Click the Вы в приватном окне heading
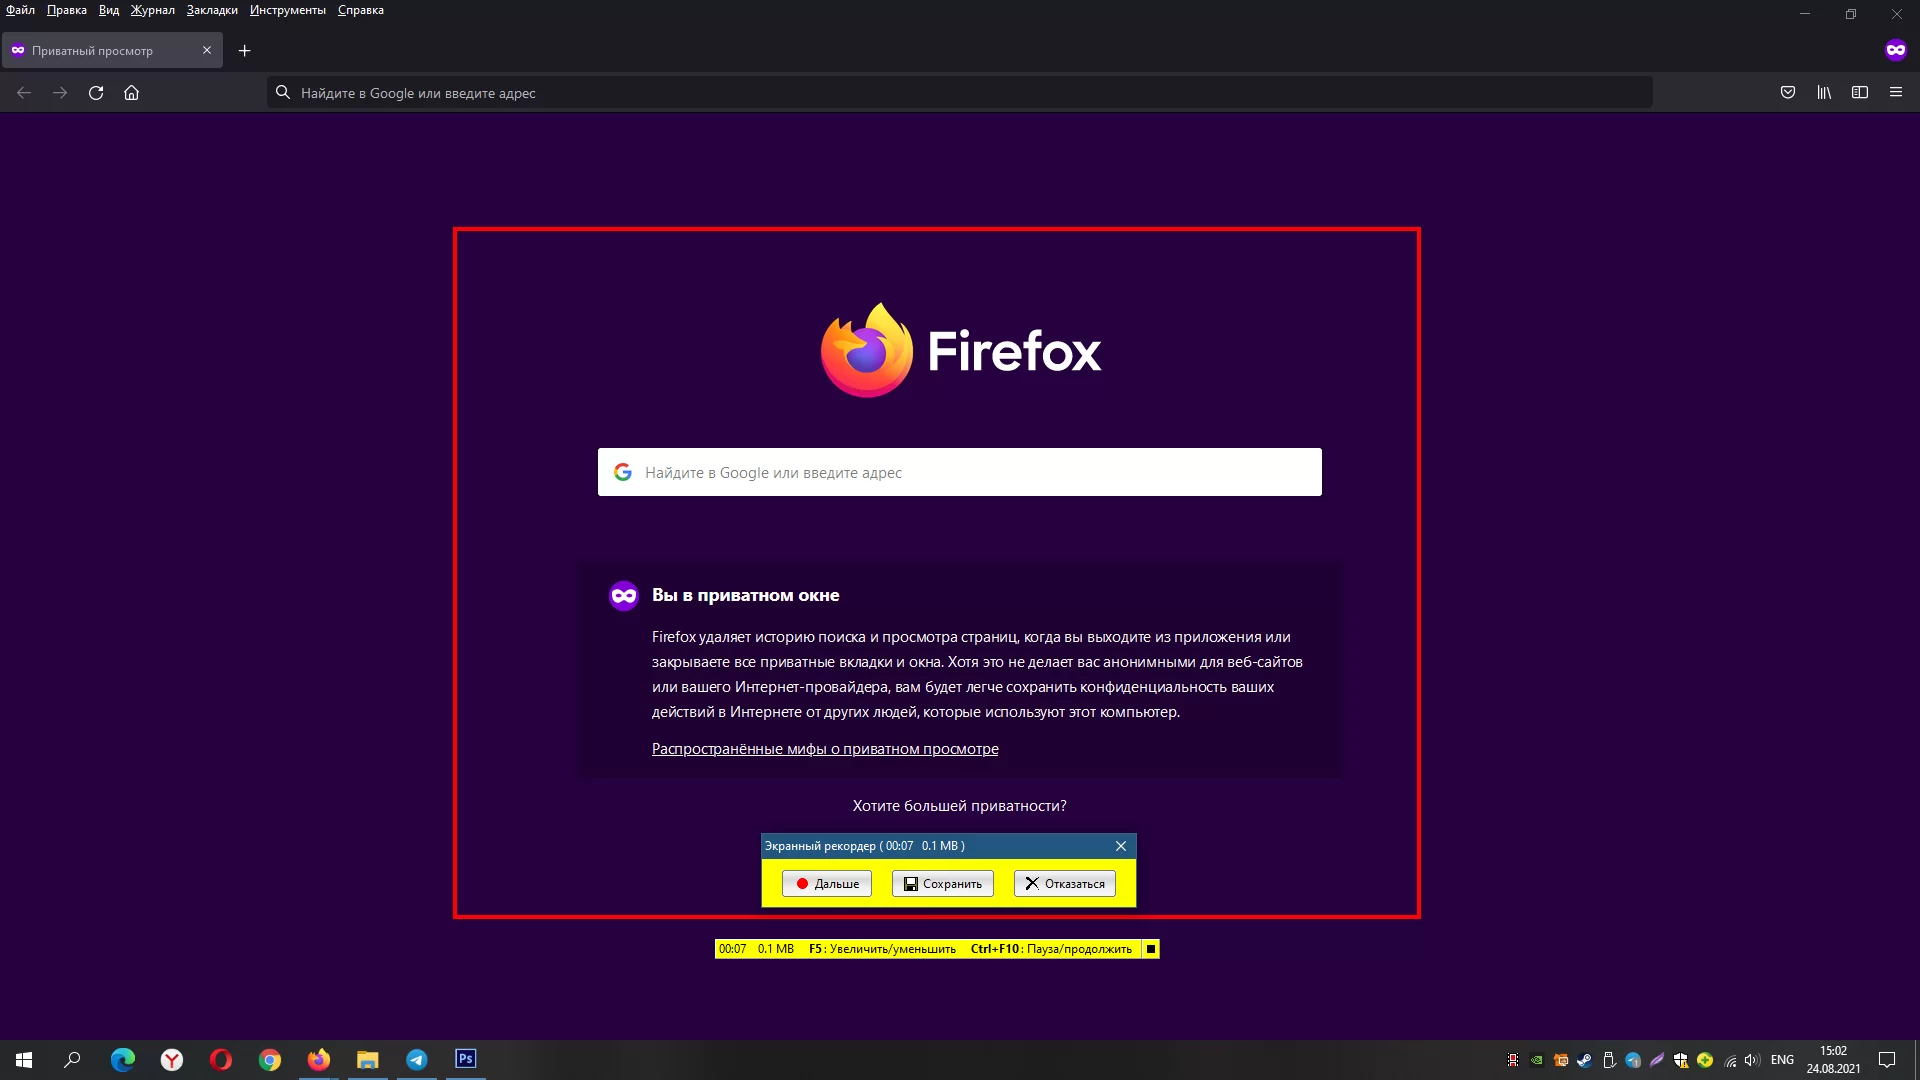 pyautogui.click(x=746, y=595)
